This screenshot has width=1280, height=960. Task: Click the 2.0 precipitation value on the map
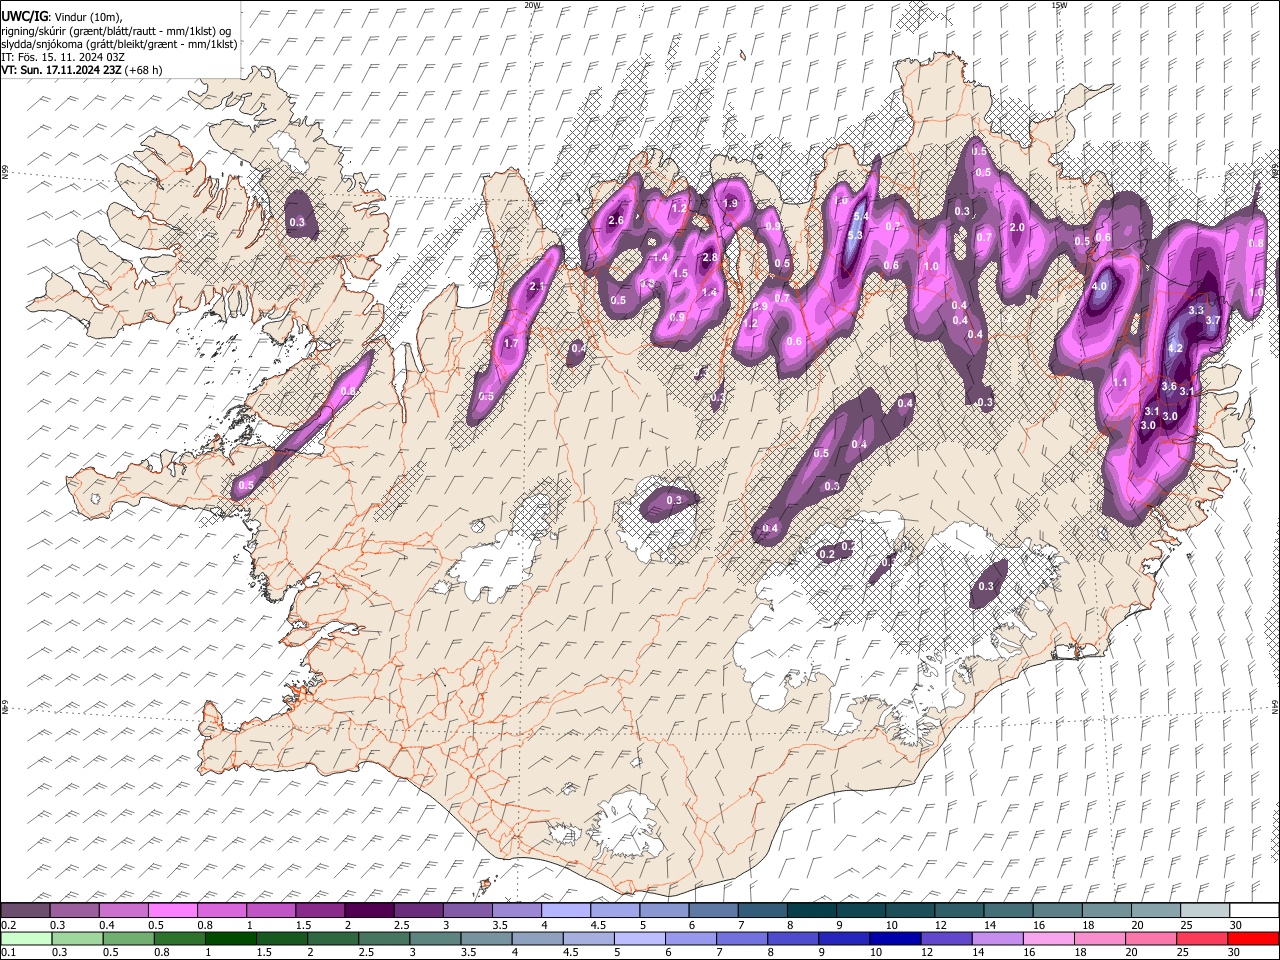(1018, 228)
